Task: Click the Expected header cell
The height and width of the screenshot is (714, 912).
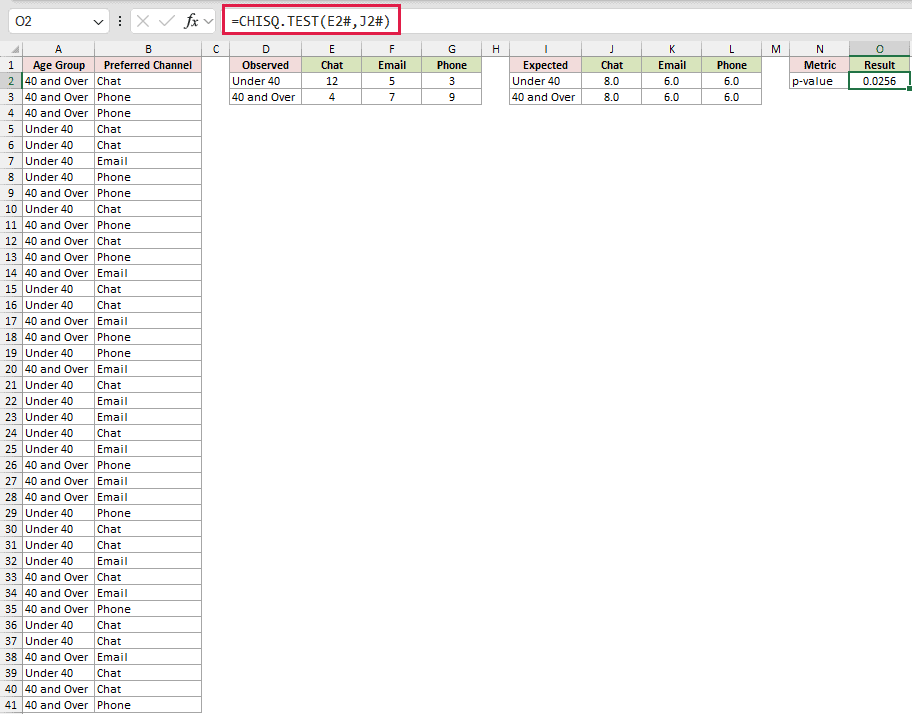Action: [545, 65]
